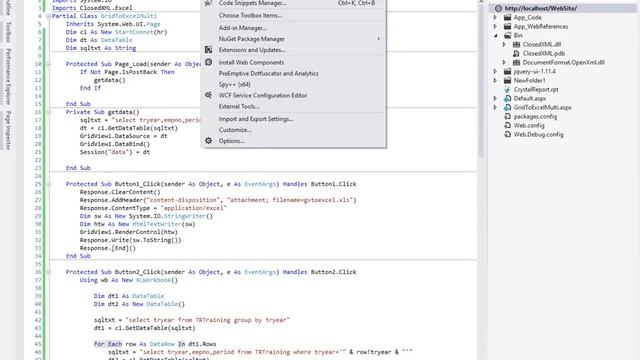Click the ClosedXML.pdb file icon
This screenshot has width=640, height=360.
(516, 53)
